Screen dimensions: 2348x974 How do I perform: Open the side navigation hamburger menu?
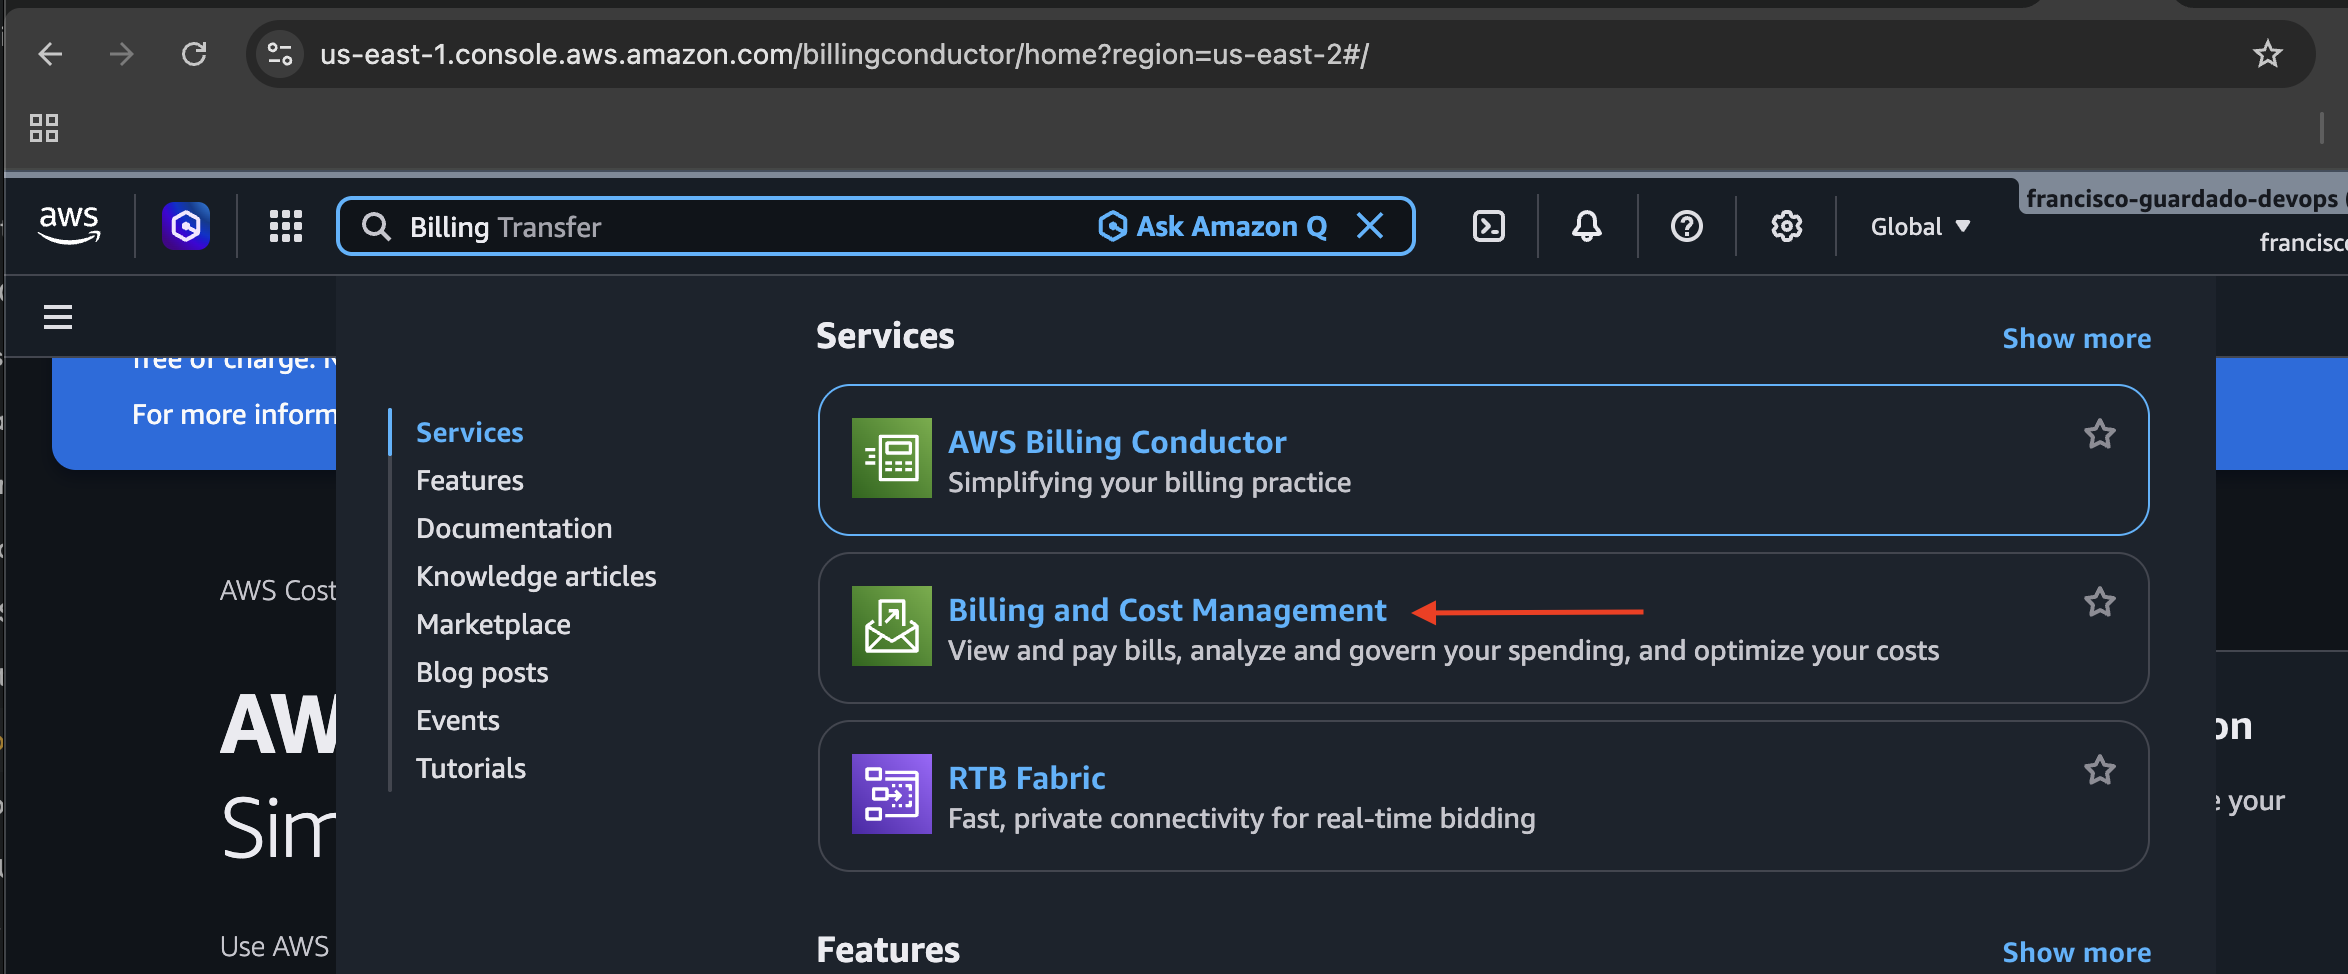(58, 317)
